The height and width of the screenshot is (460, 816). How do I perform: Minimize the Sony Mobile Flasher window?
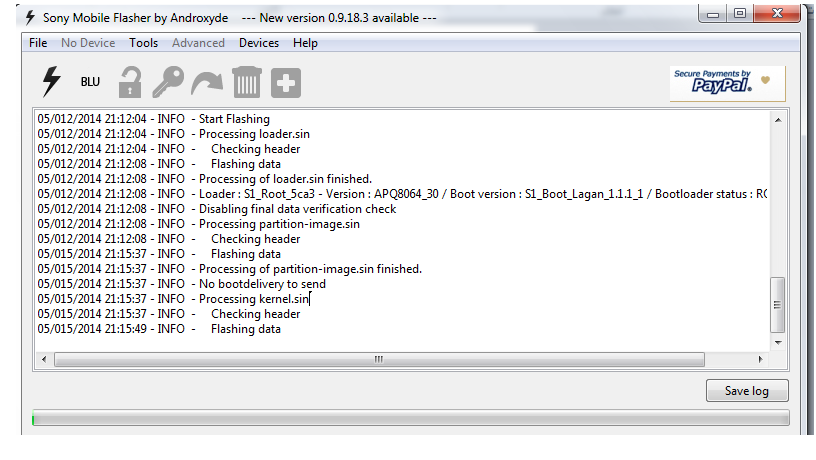click(713, 14)
